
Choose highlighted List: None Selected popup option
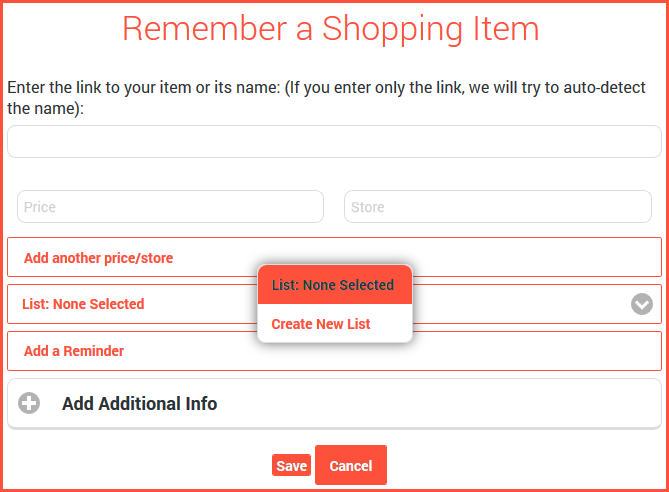click(x=335, y=285)
